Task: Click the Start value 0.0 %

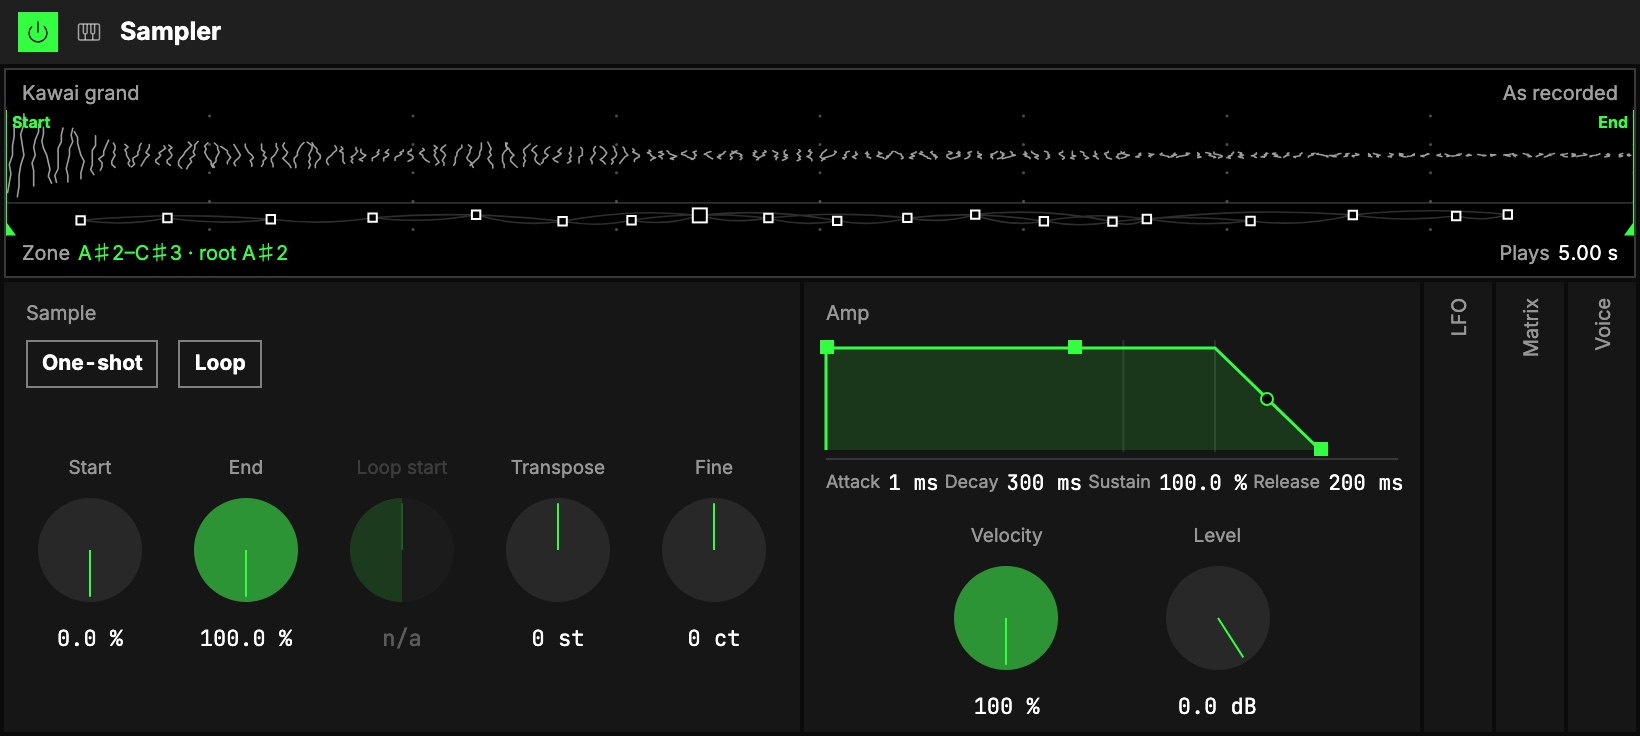Action: click(90, 638)
